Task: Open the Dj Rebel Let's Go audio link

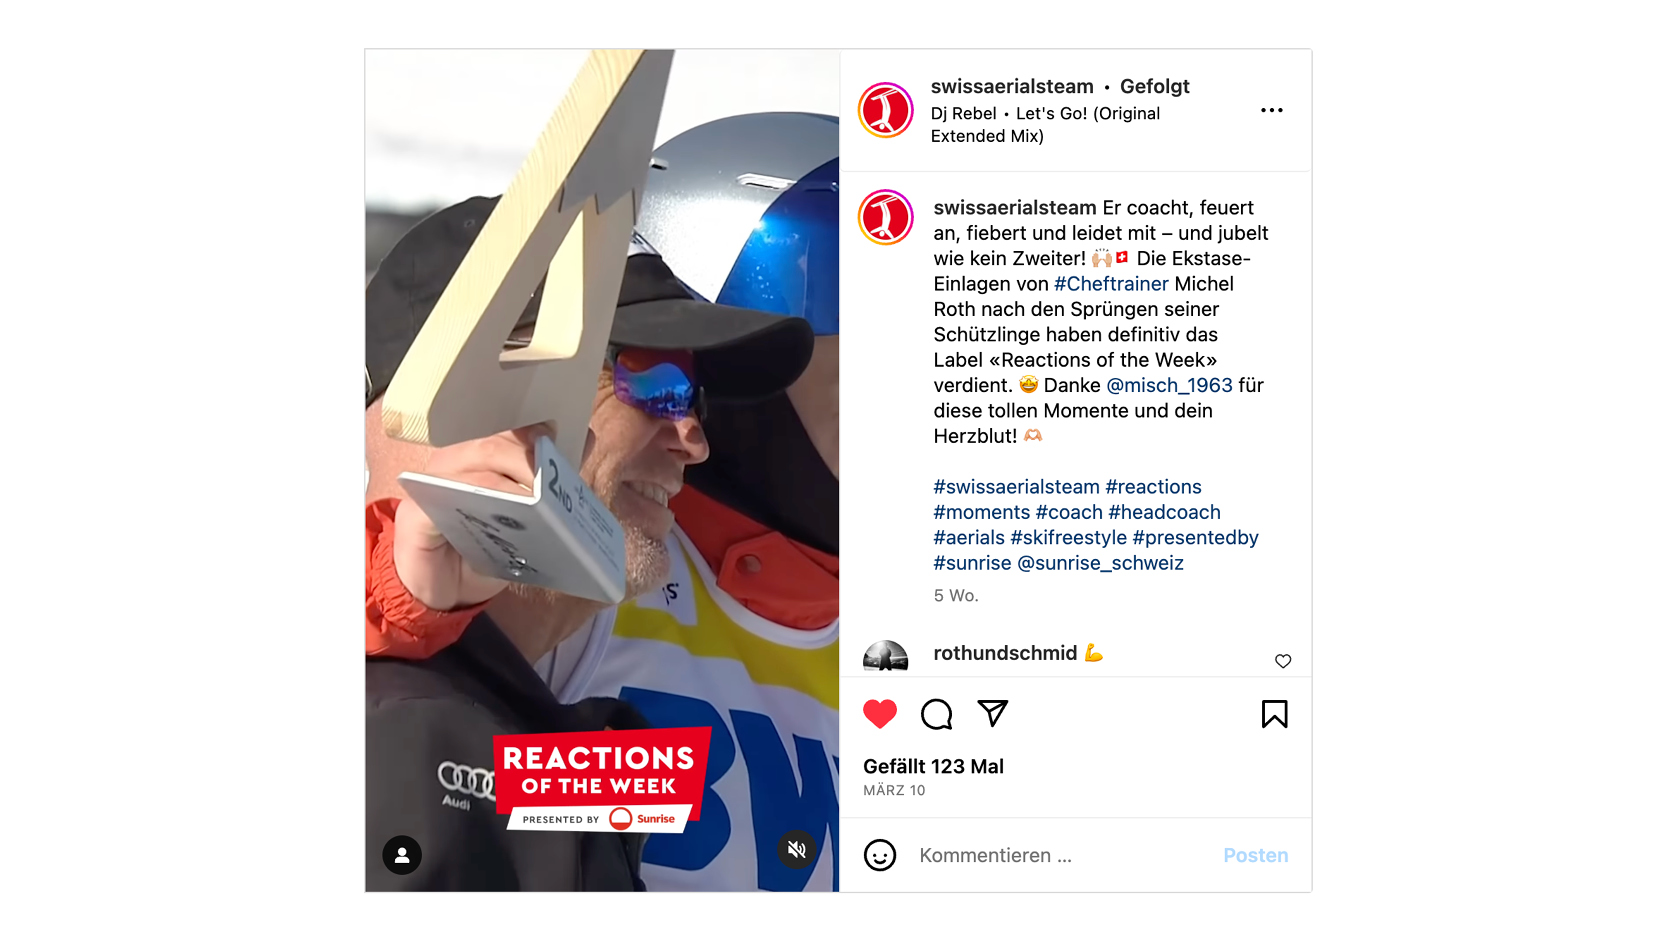Action: (x=1045, y=125)
